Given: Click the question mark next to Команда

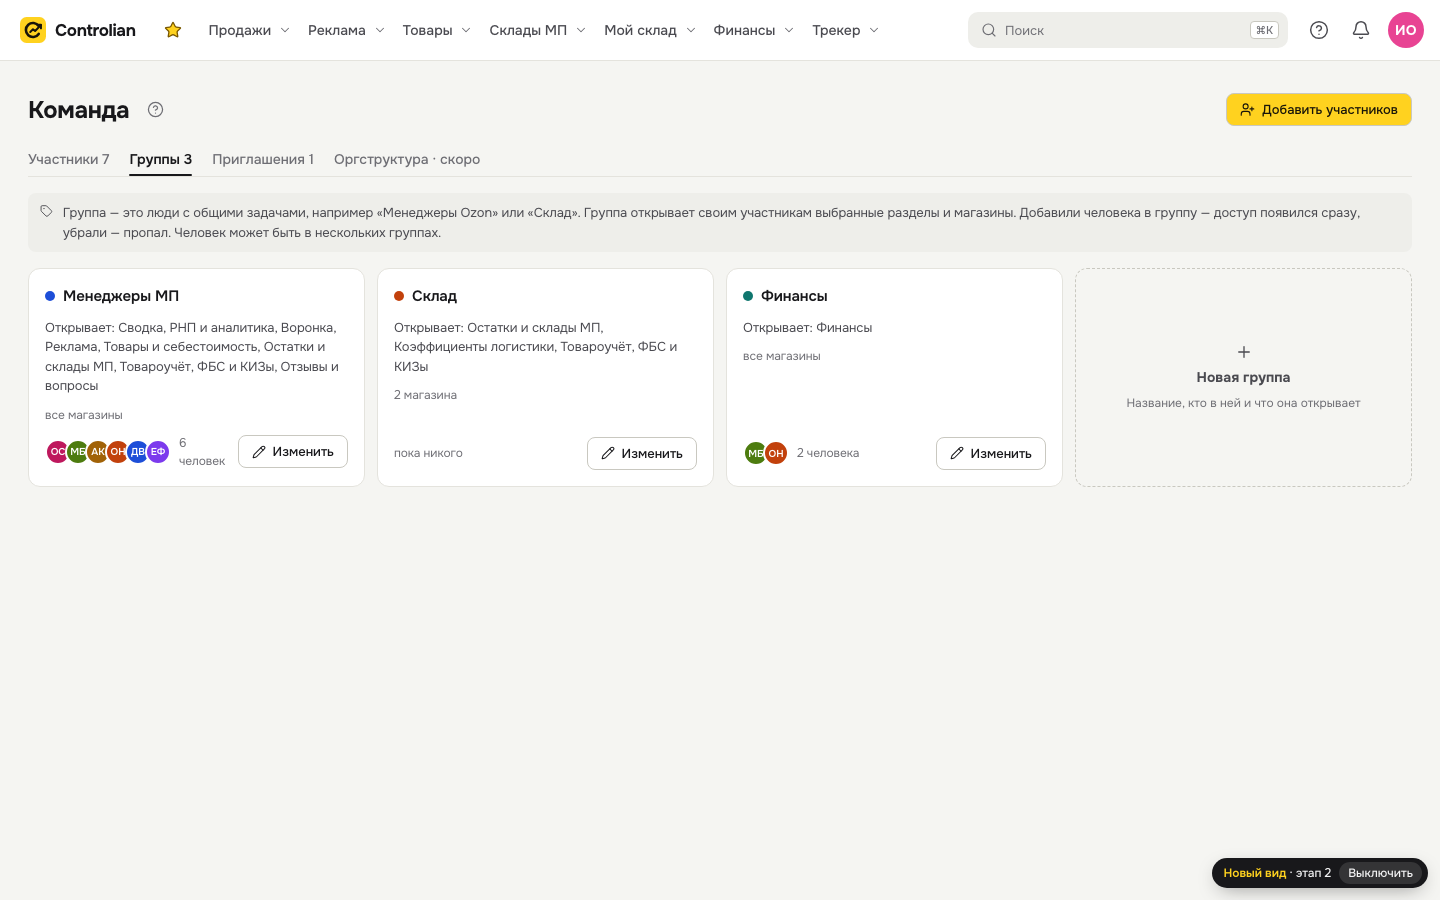Looking at the screenshot, I should click(x=155, y=110).
